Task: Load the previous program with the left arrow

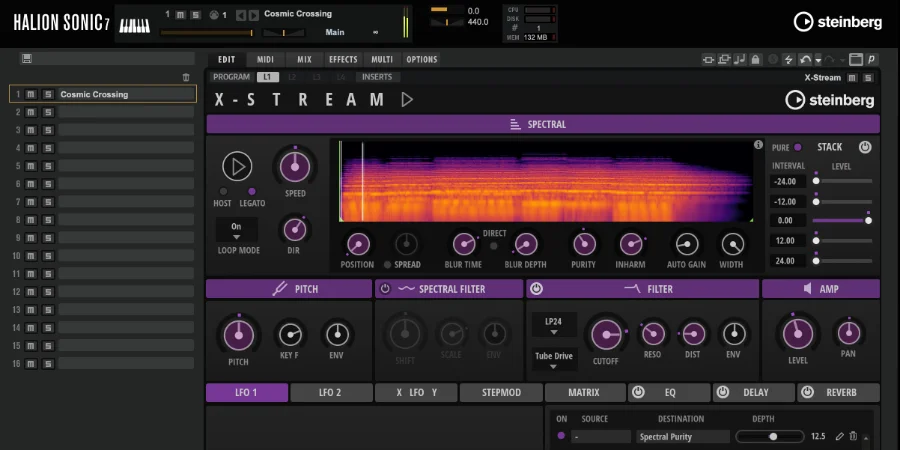Action: point(241,15)
